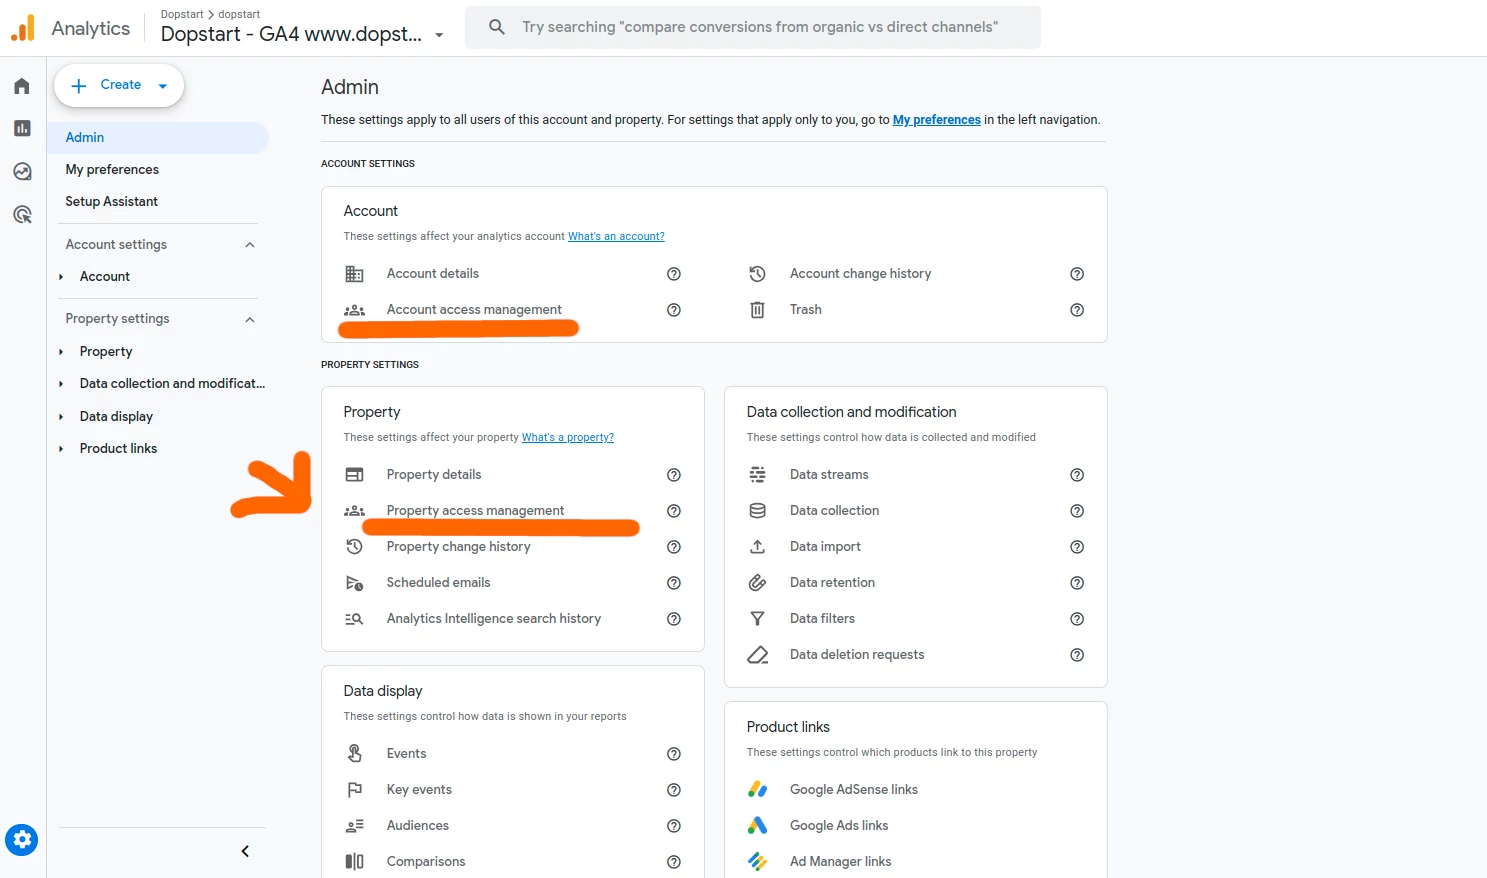Open the What's a property? link

568,438
